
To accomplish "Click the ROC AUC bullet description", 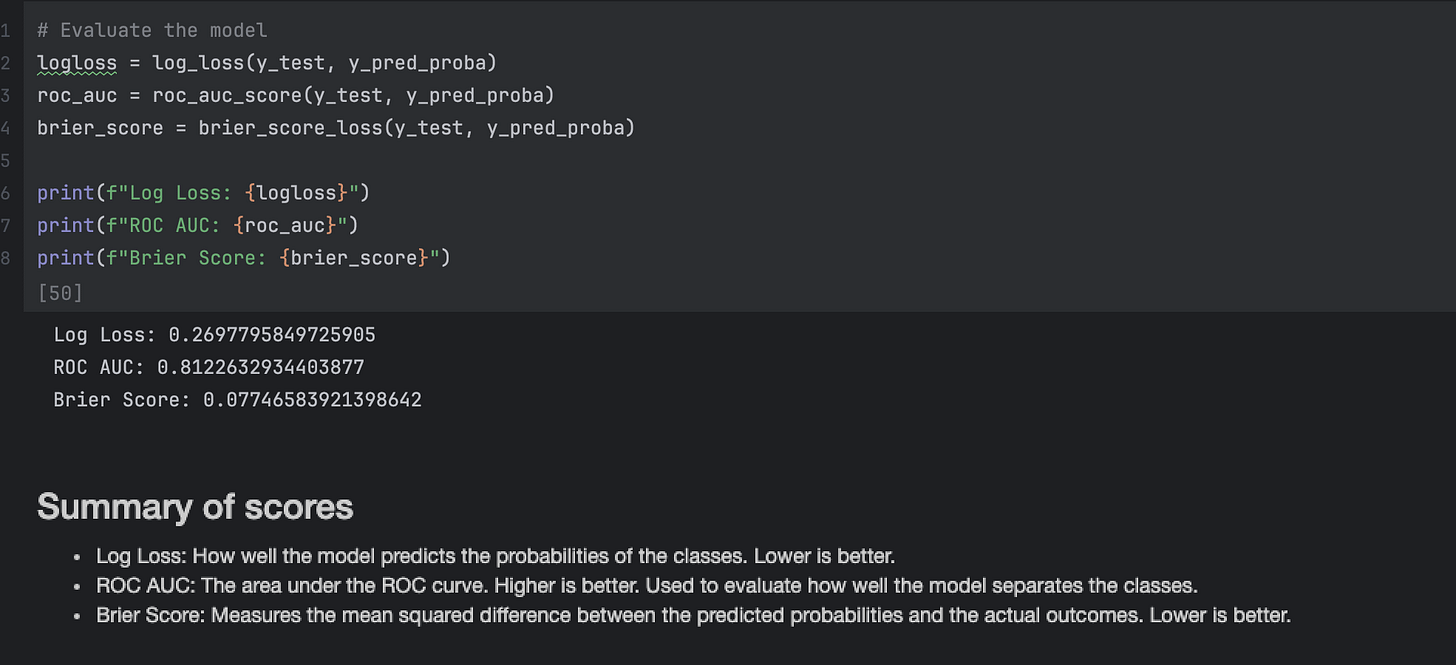I will (646, 585).
